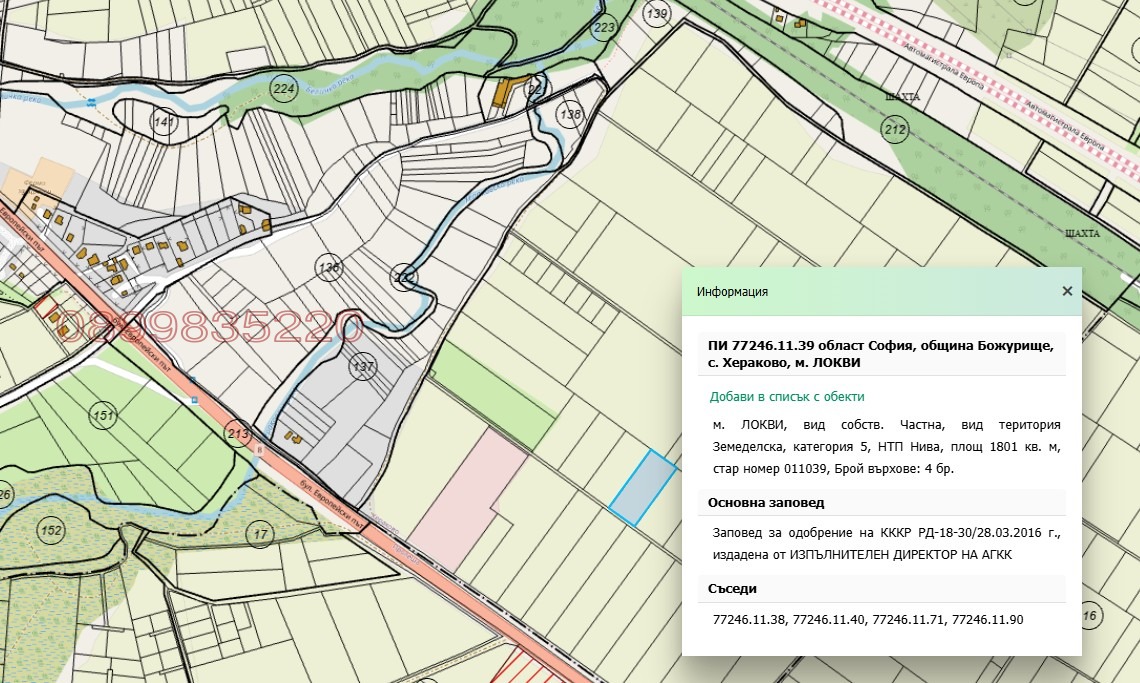Click the pink shaded parcel on map
This screenshot has width=1140, height=683.
coord(467,500)
